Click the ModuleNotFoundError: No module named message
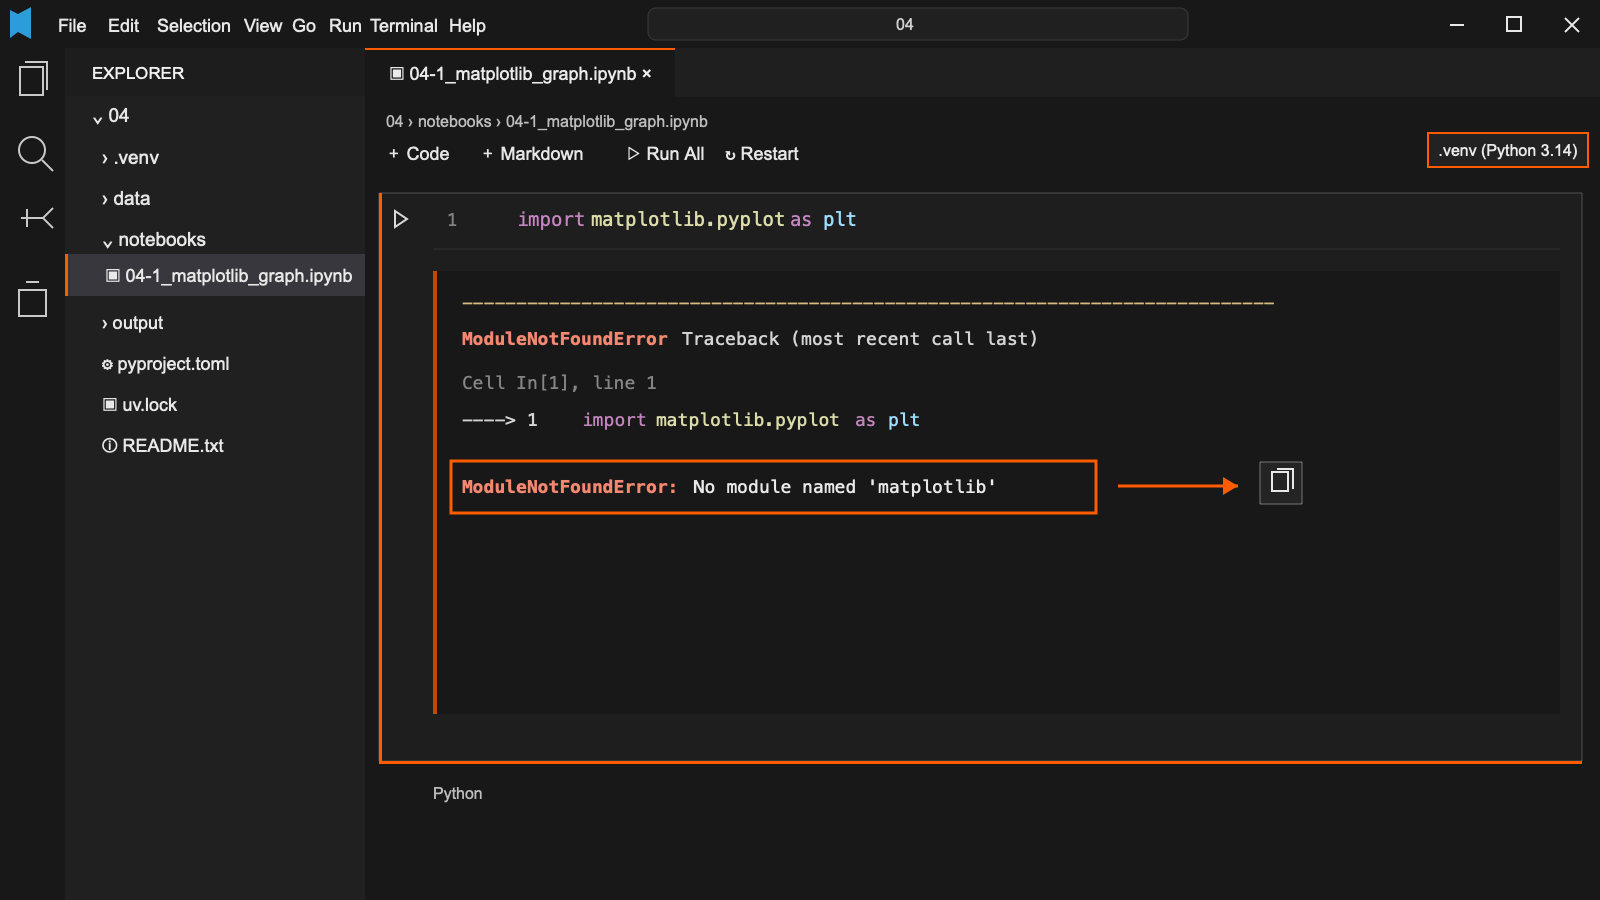Image resolution: width=1600 pixels, height=900 pixels. (773, 487)
